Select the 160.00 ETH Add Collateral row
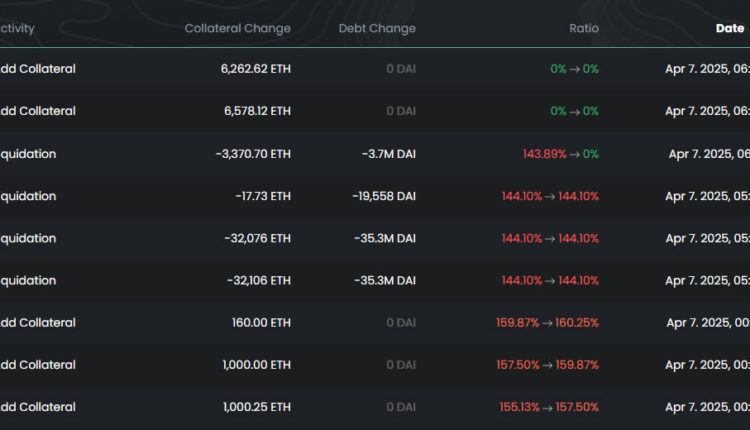750x430 pixels. [262, 323]
